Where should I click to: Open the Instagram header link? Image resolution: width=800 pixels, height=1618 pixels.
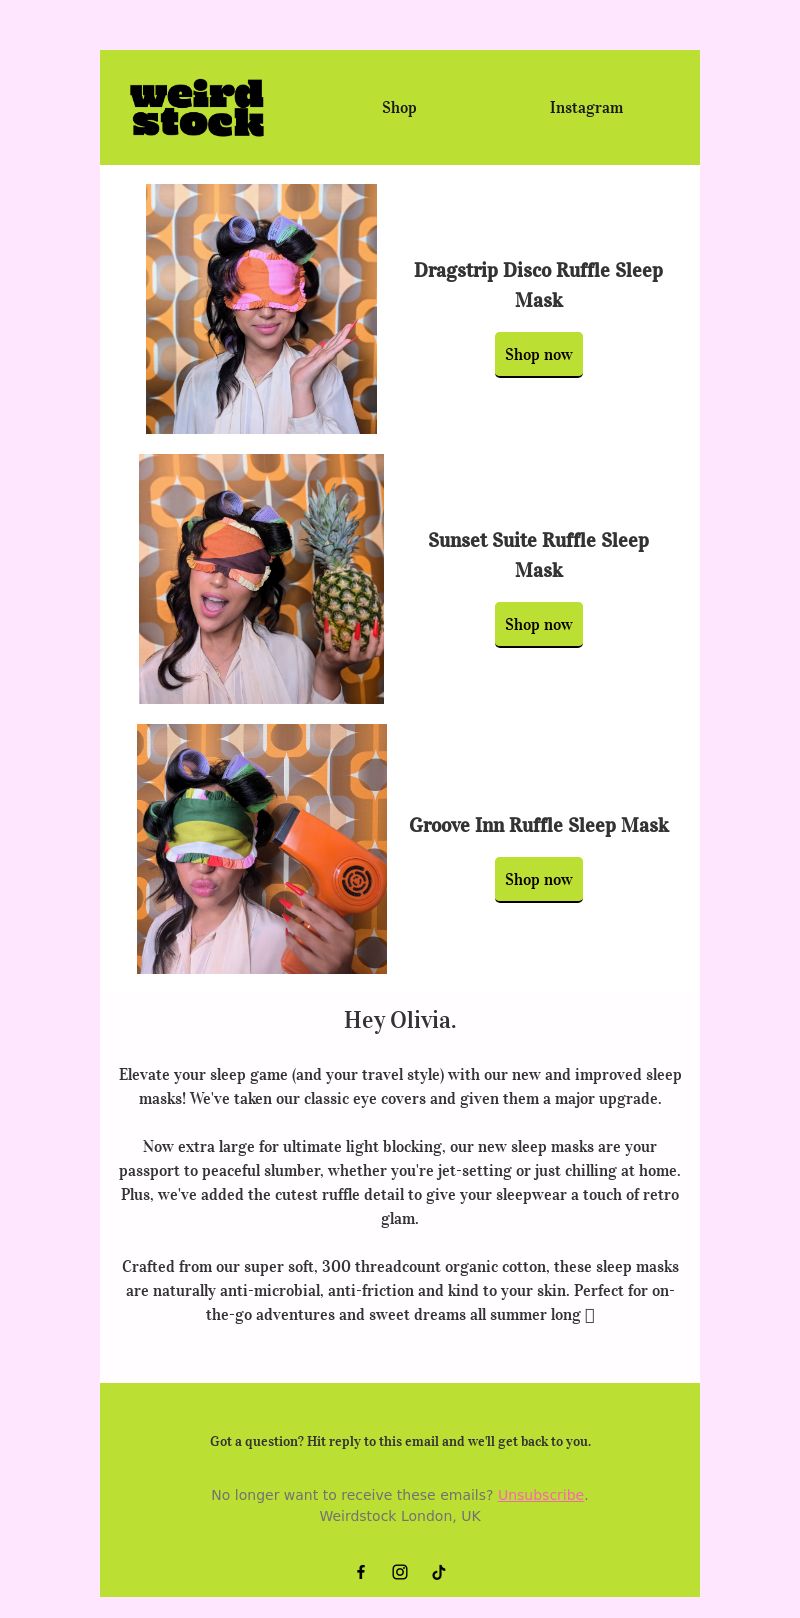click(586, 107)
